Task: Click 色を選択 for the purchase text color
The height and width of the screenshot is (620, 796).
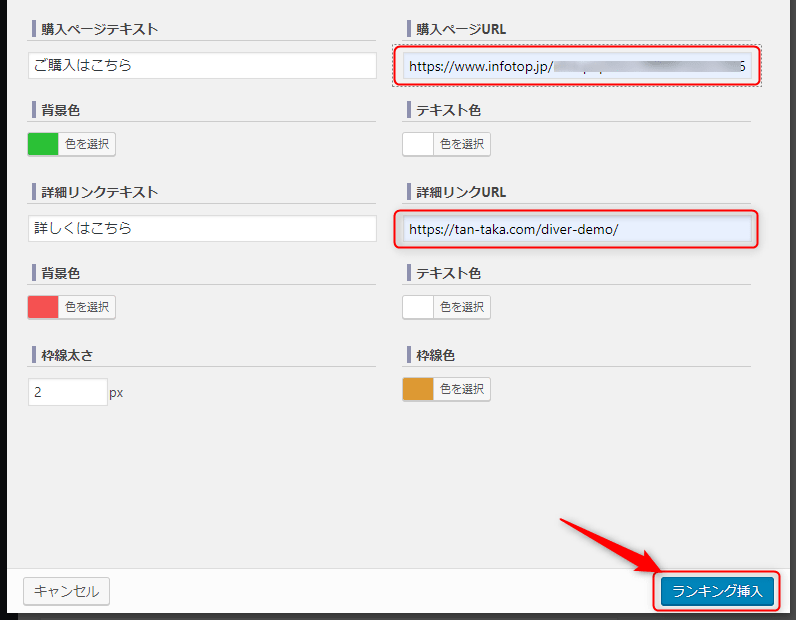Action: [462, 144]
